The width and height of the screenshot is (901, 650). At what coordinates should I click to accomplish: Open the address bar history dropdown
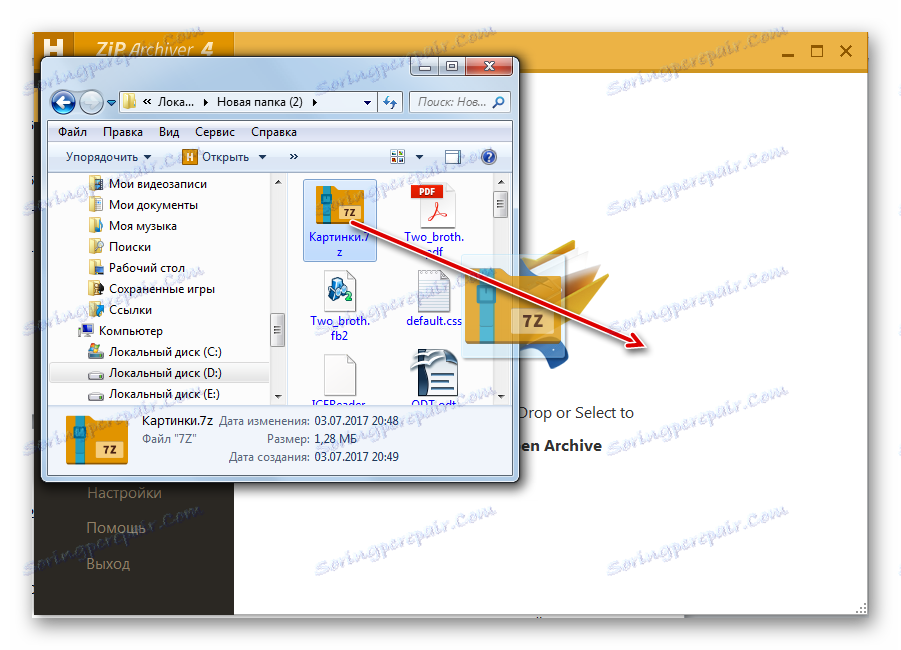(x=367, y=102)
